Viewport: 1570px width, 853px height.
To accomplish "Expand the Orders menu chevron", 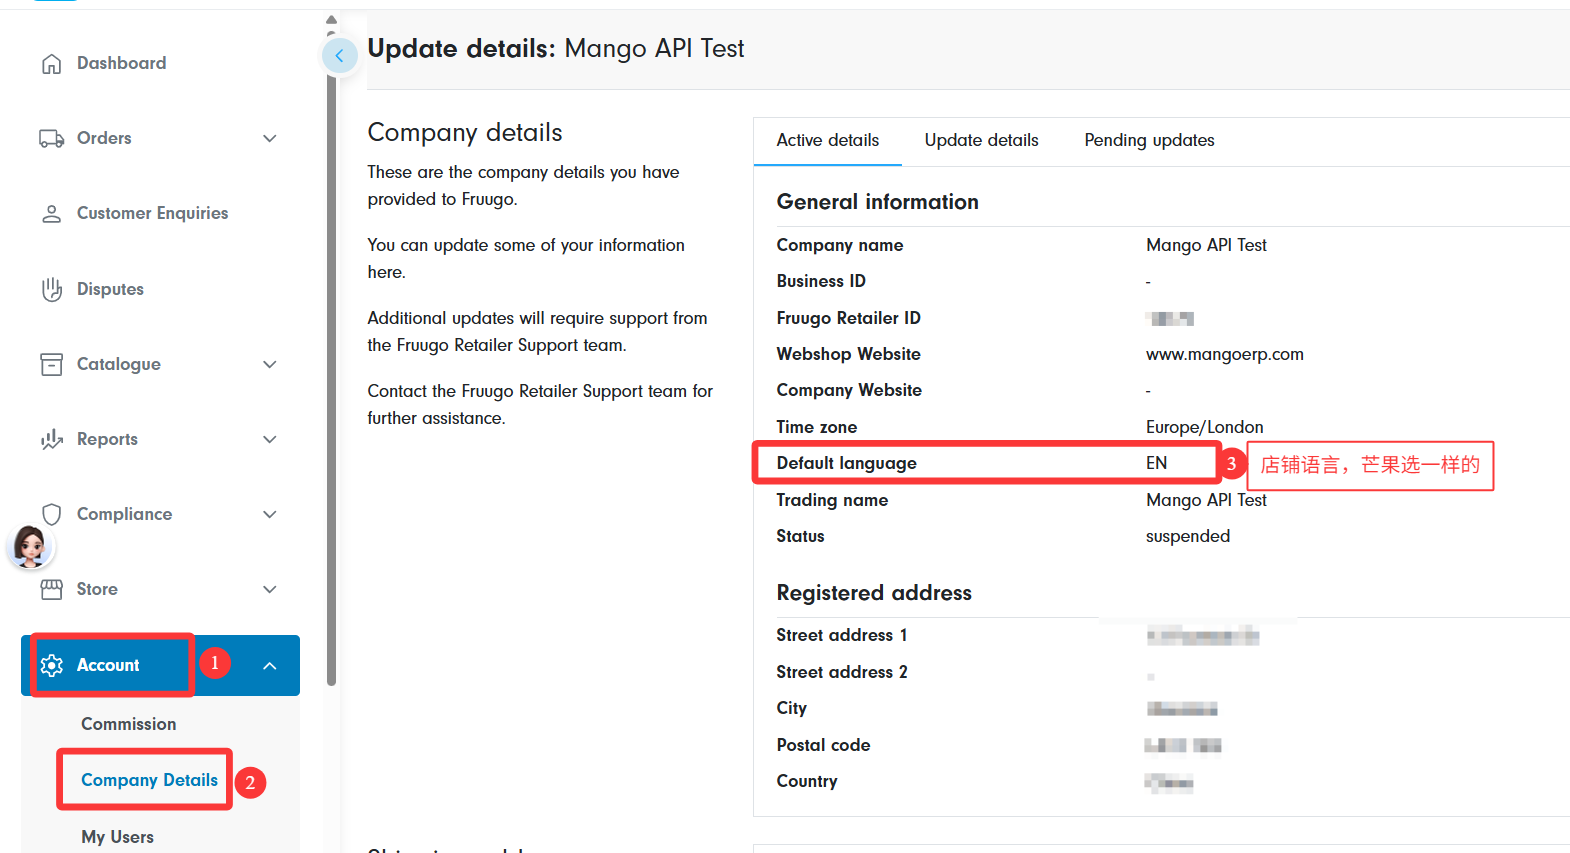I will pyautogui.click(x=269, y=138).
